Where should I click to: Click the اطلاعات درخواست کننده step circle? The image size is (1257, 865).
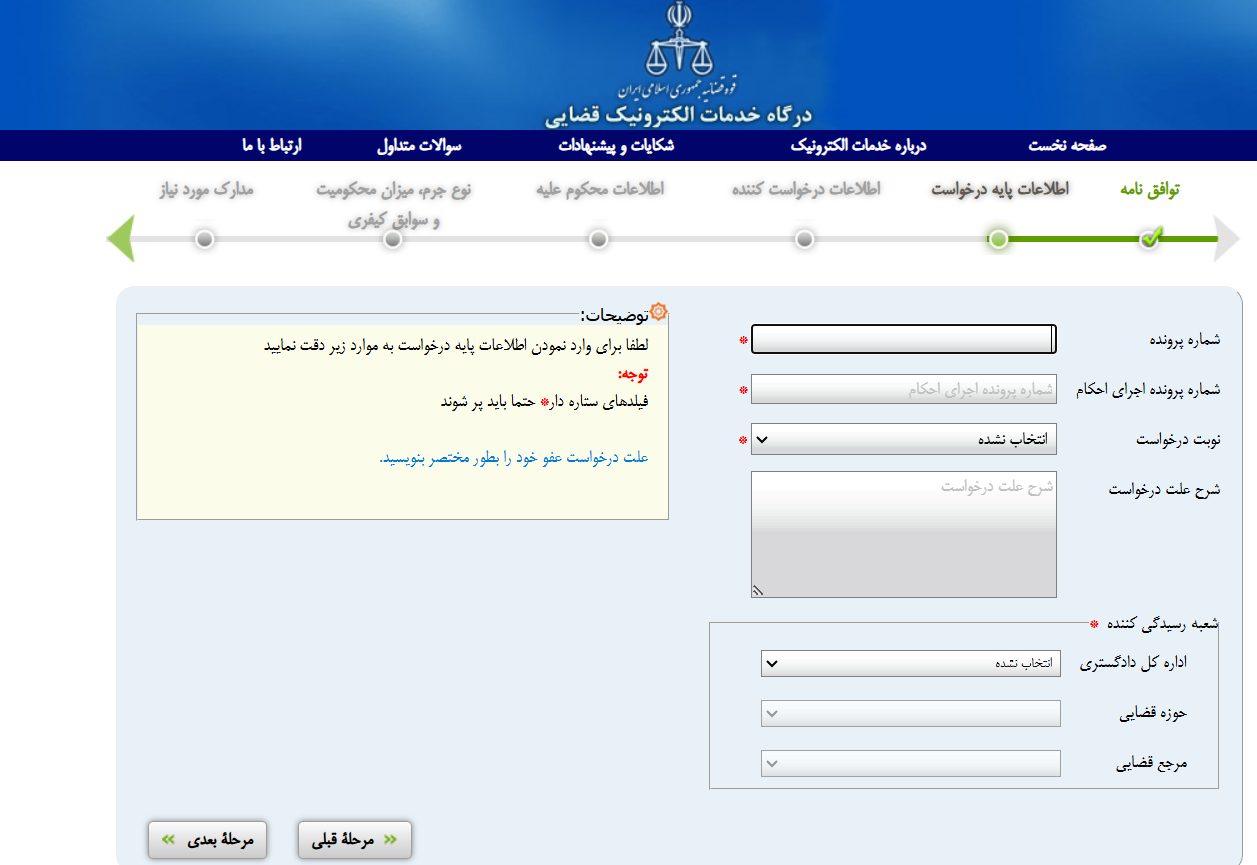click(805, 239)
